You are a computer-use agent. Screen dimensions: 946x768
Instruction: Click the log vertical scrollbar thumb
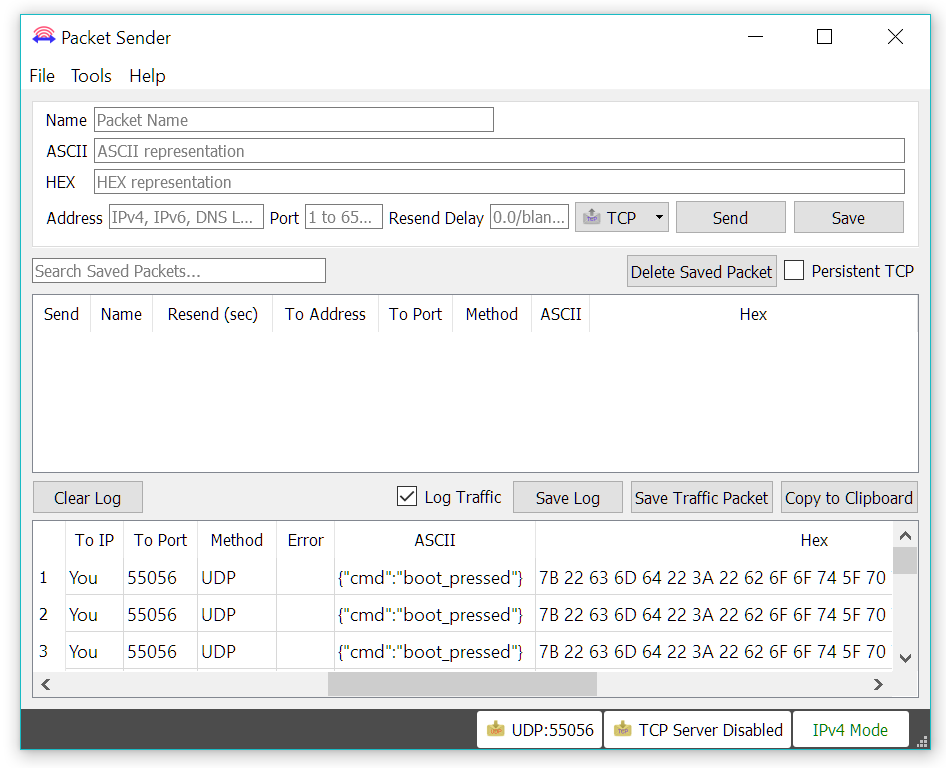905,560
